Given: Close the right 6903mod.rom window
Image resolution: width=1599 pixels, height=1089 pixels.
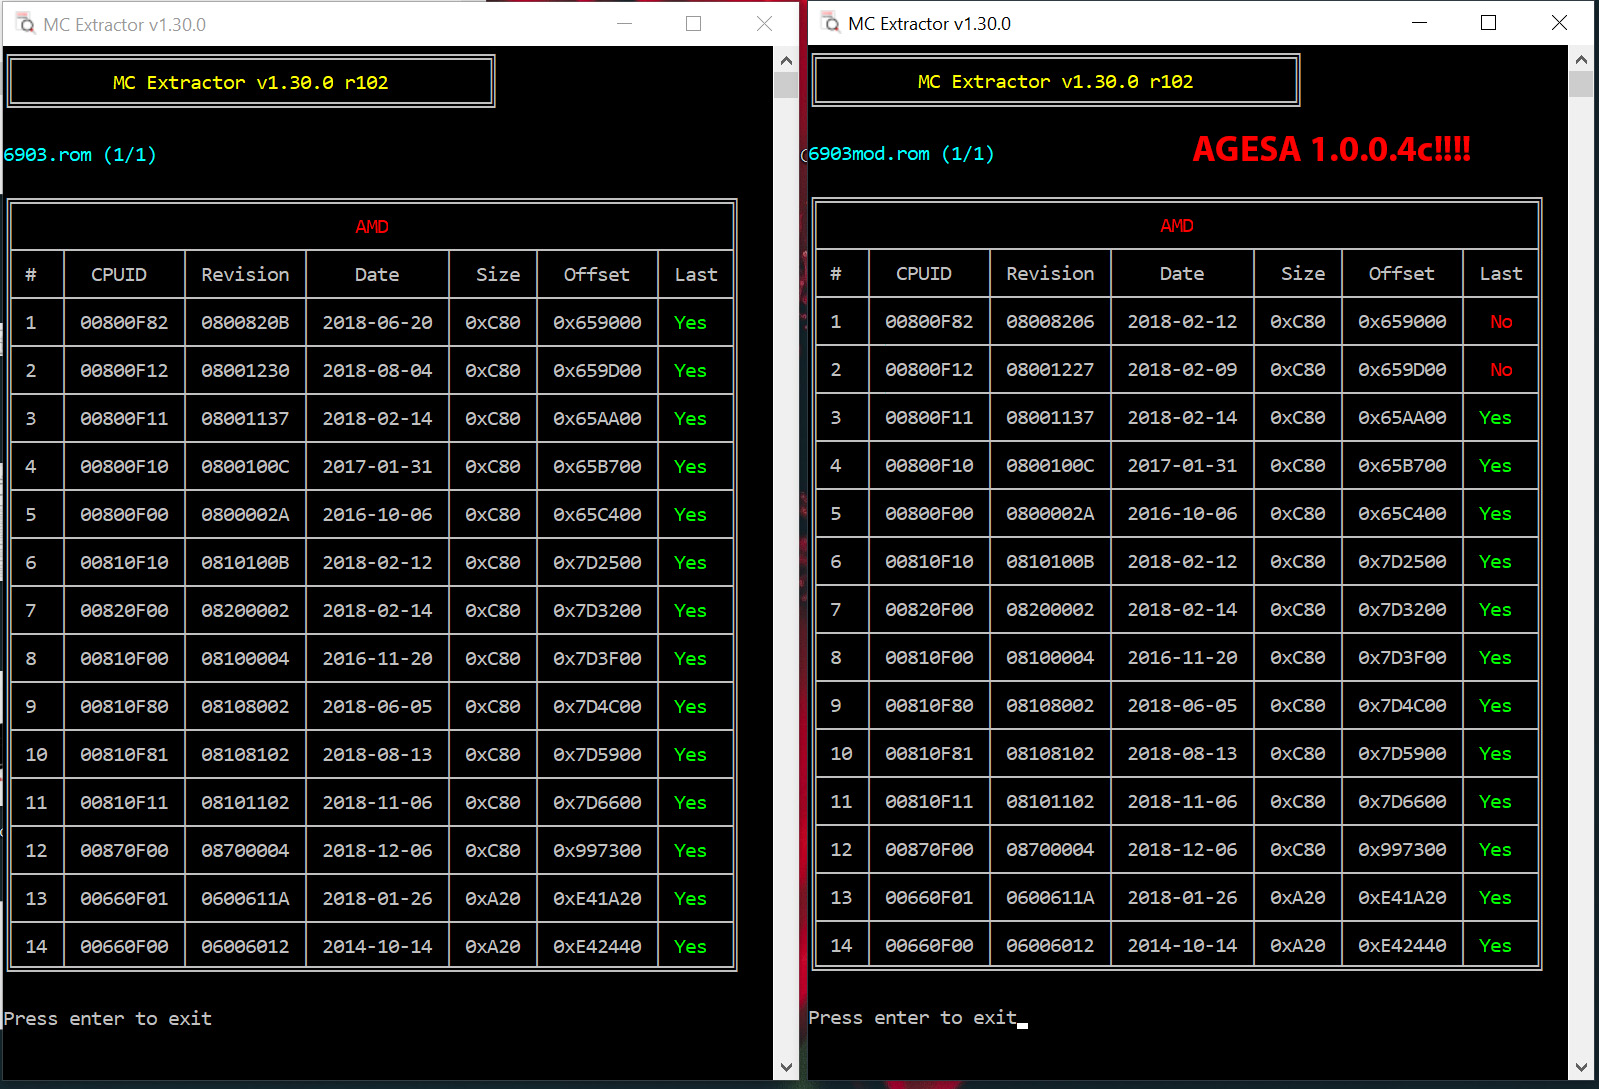Looking at the screenshot, I should (1559, 23).
